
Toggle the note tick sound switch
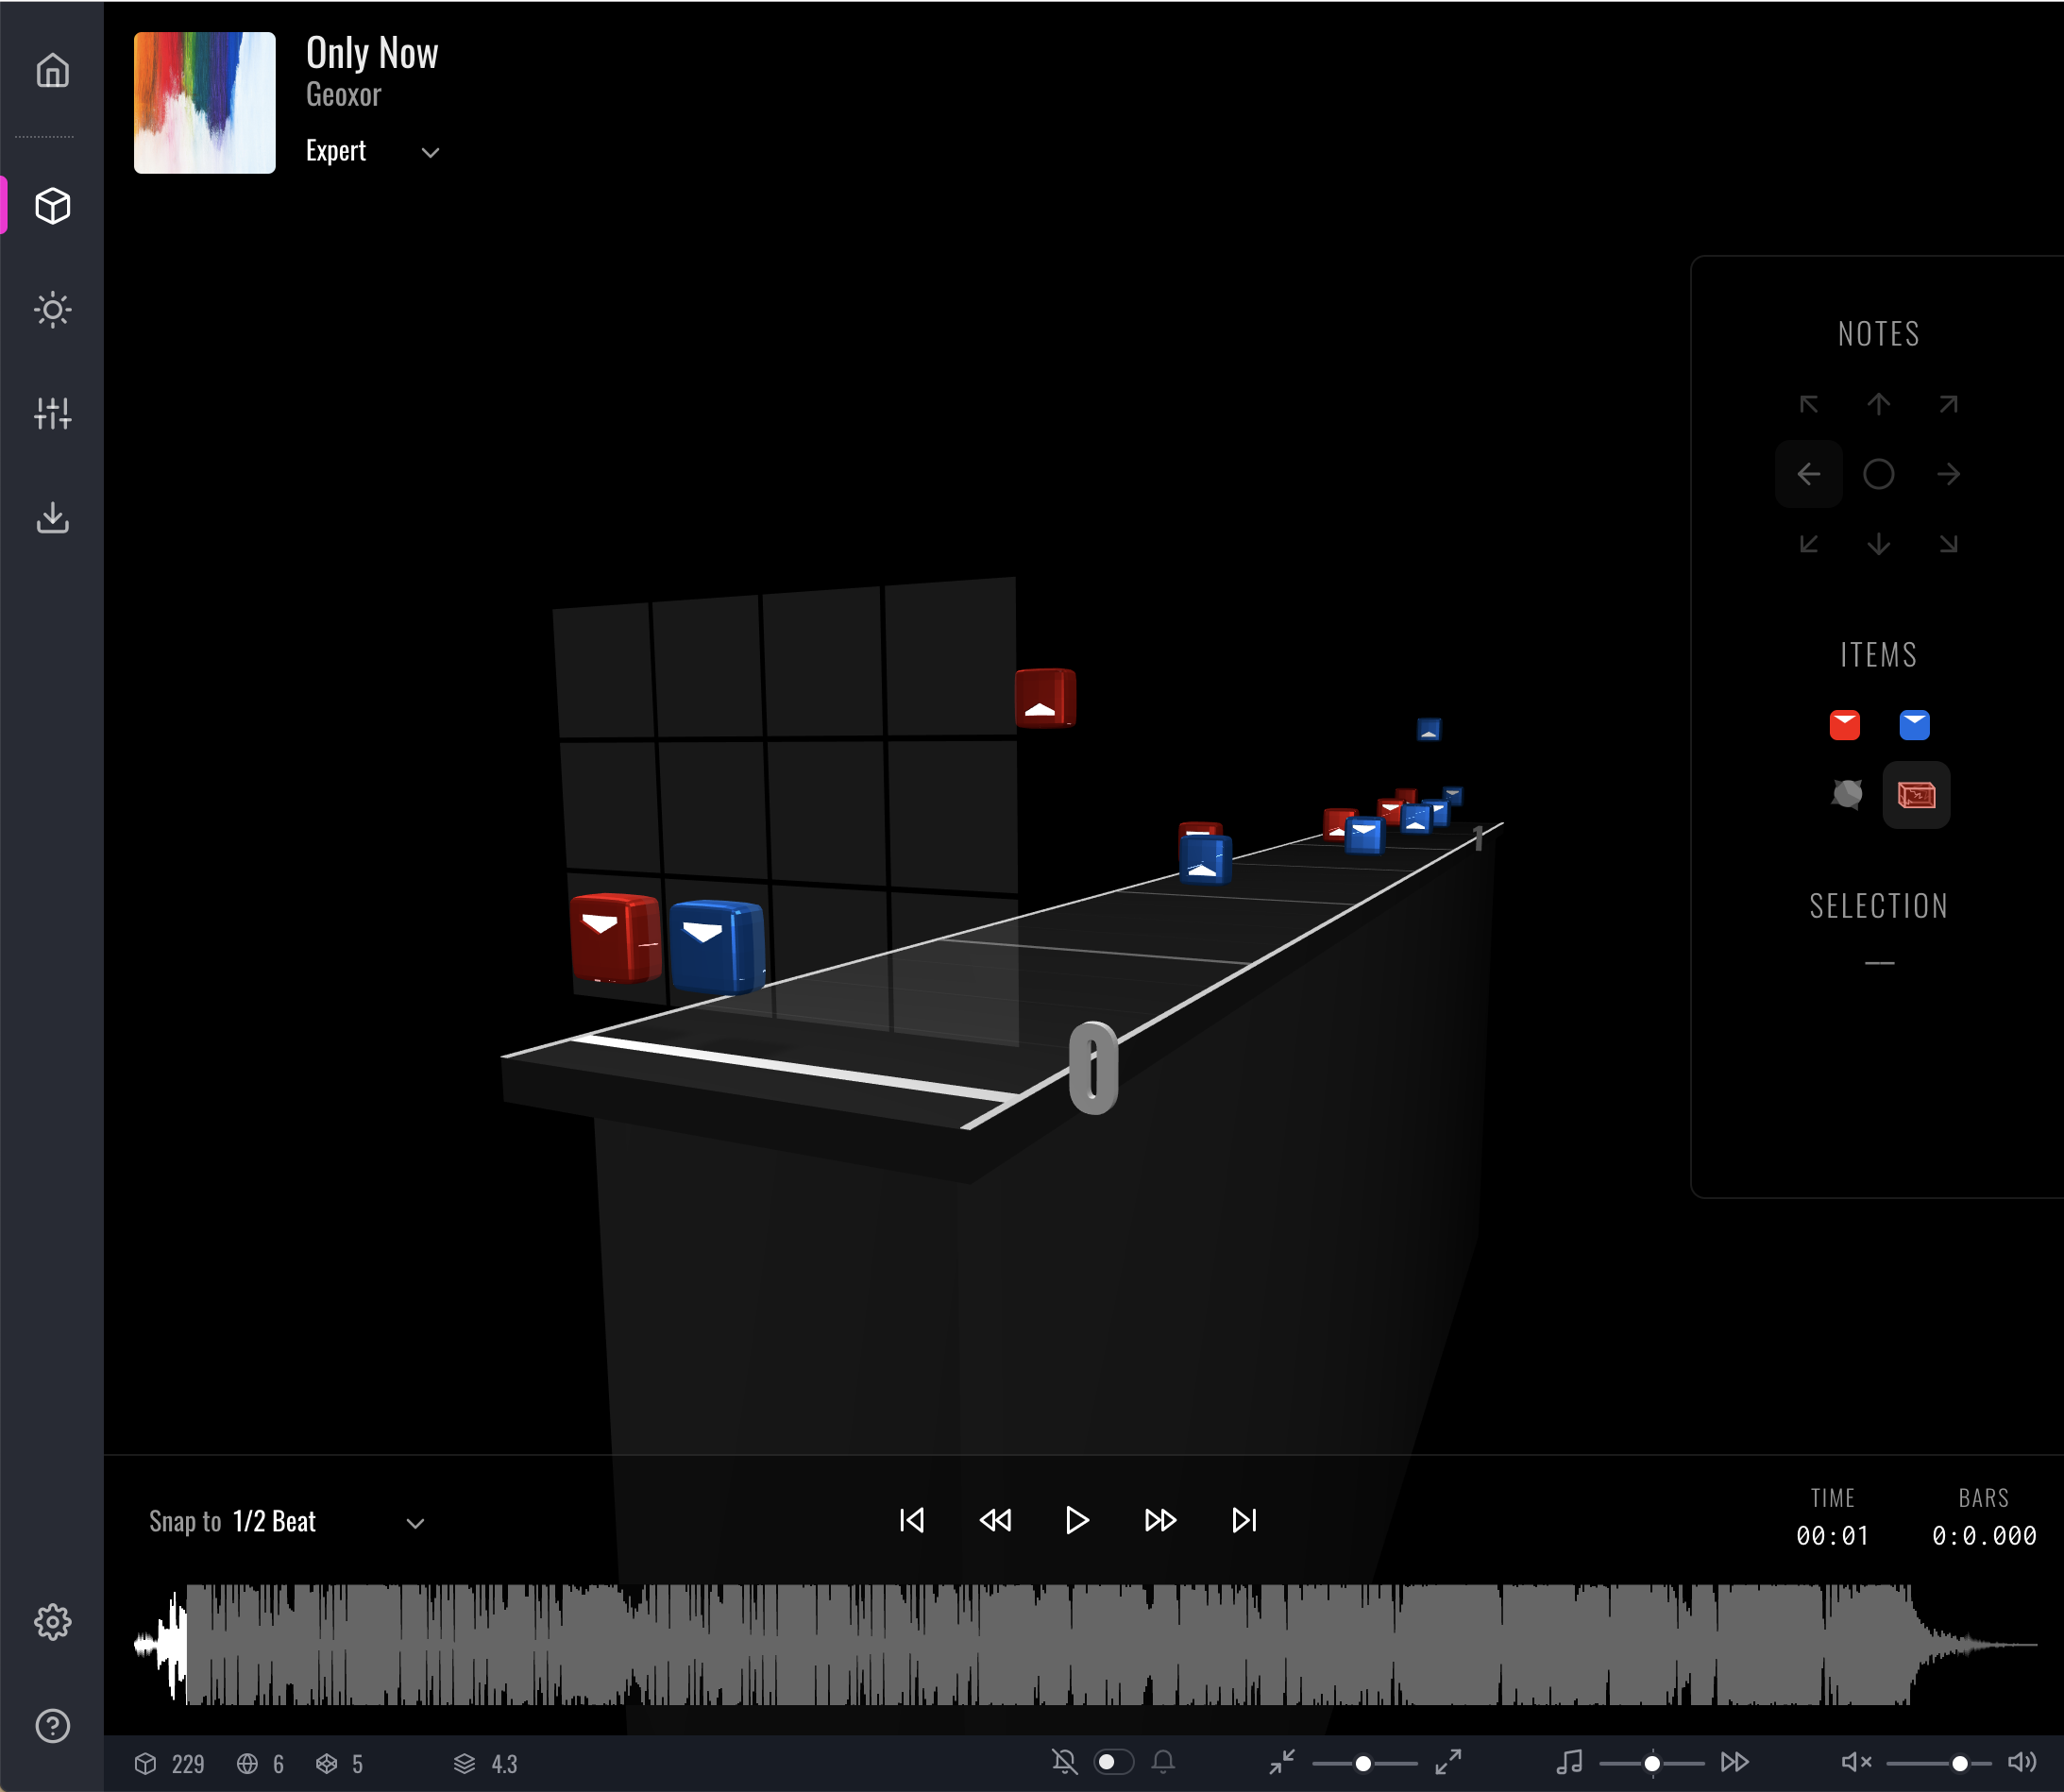(x=1114, y=1762)
